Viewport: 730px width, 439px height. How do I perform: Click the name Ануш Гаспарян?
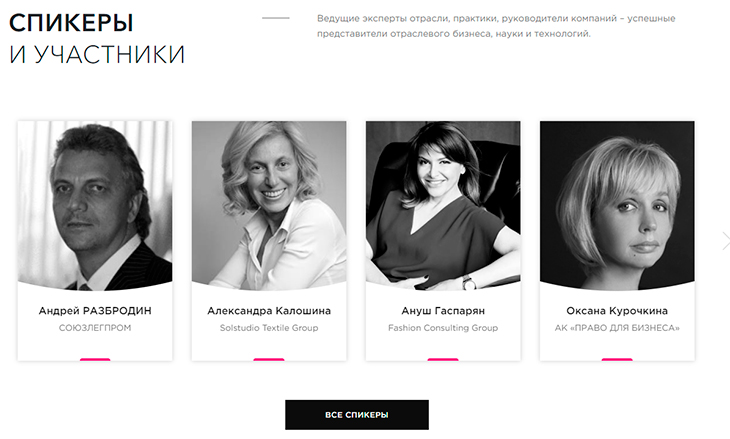(x=443, y=311)
